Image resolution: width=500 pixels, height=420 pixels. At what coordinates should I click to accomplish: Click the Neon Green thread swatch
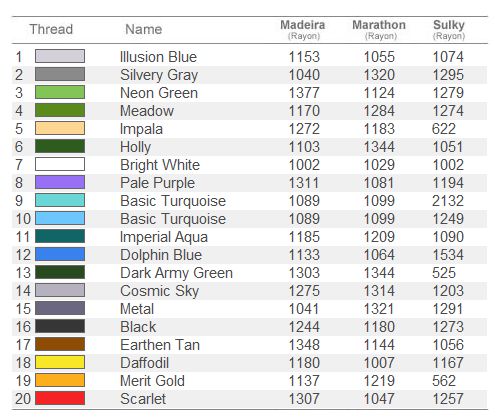[60, 92]
